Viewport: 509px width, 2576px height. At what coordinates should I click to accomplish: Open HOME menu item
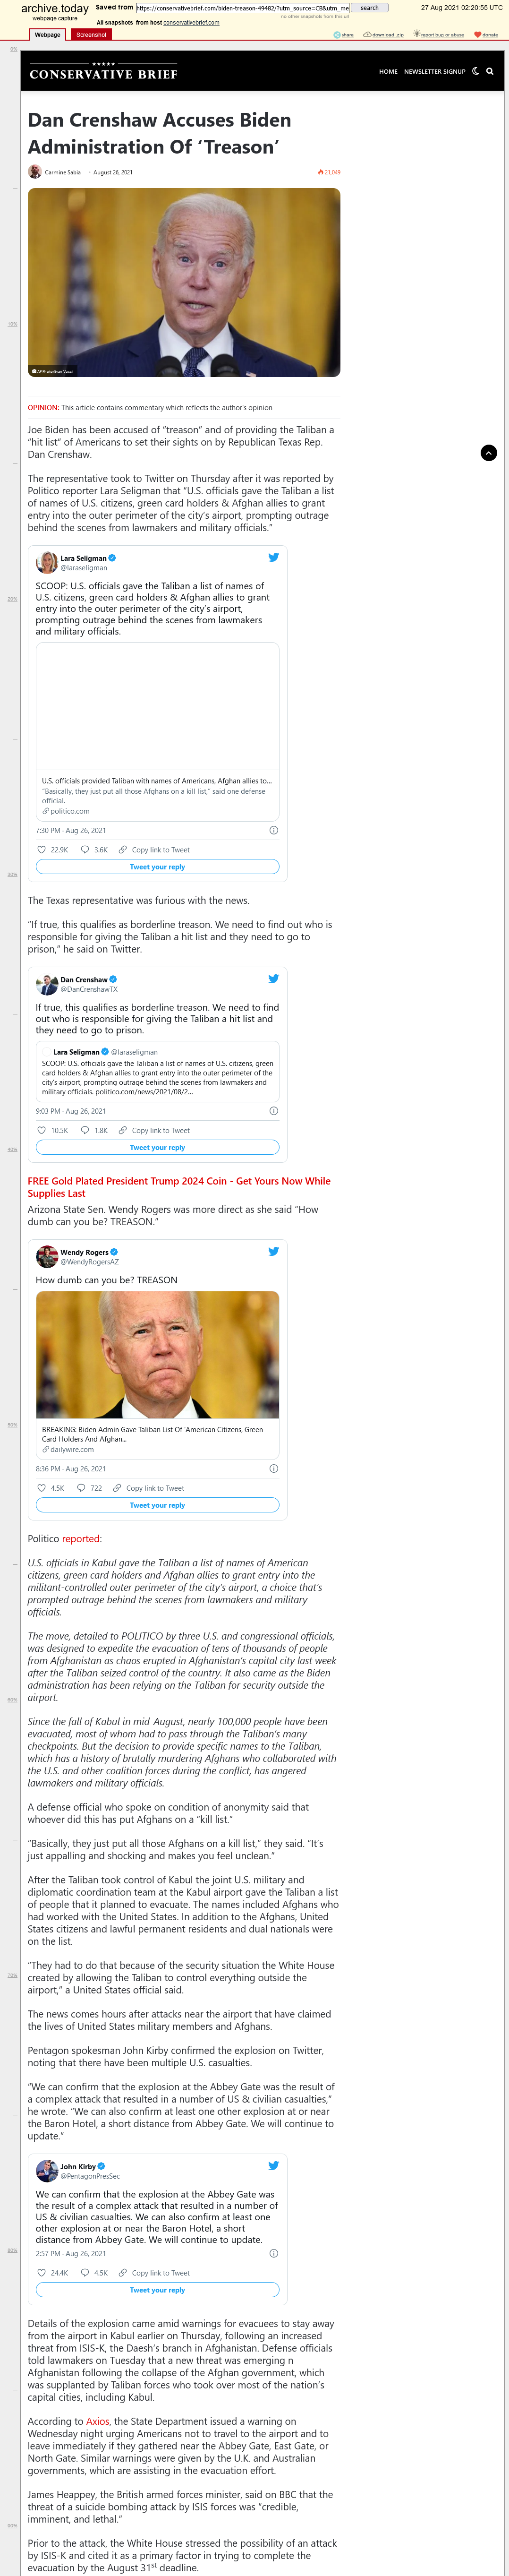click(x=388, y=72)
